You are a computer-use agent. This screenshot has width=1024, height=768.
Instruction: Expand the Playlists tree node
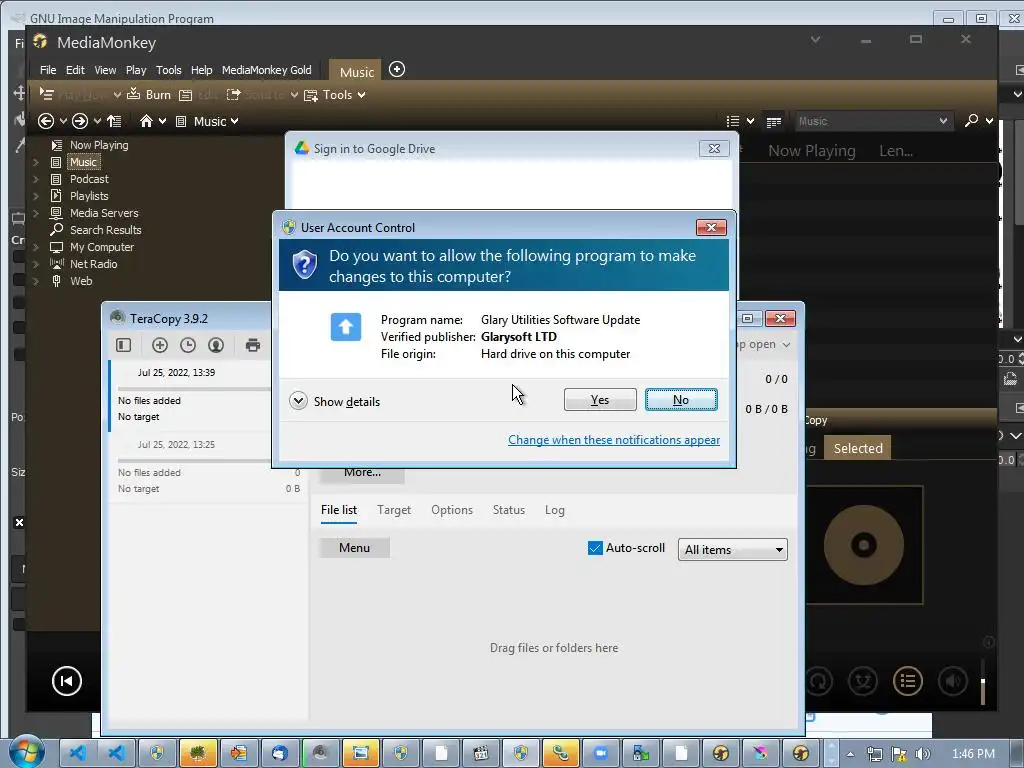[x=36, y=197]
